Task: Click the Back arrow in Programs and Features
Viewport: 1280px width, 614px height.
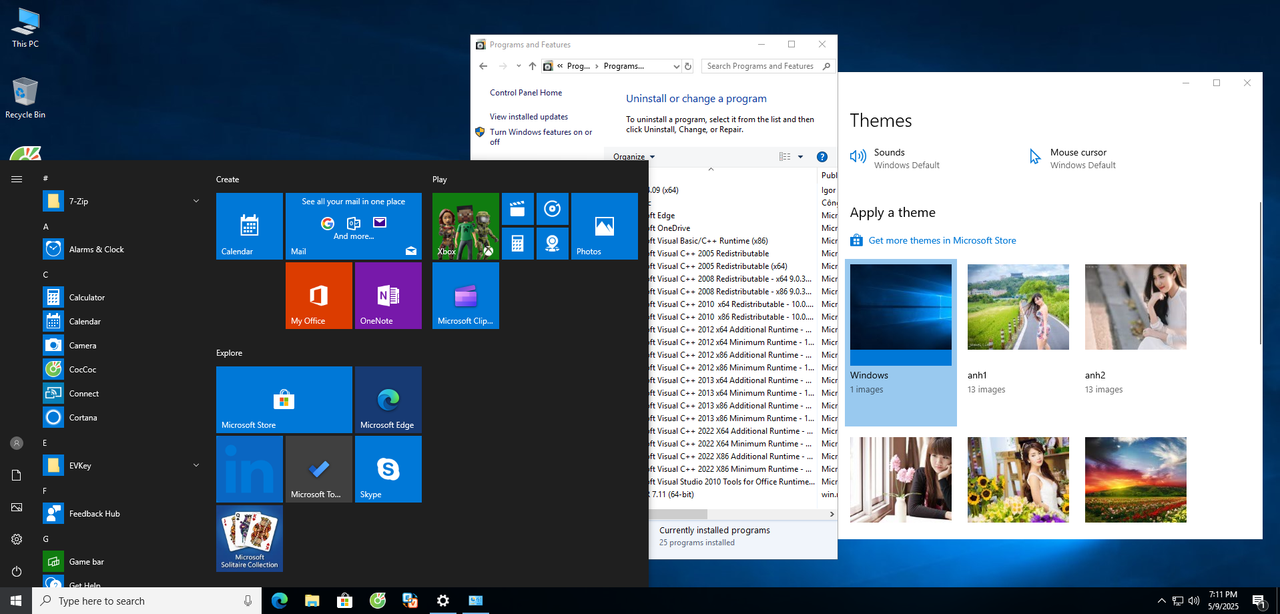Action: pos(484,66)
